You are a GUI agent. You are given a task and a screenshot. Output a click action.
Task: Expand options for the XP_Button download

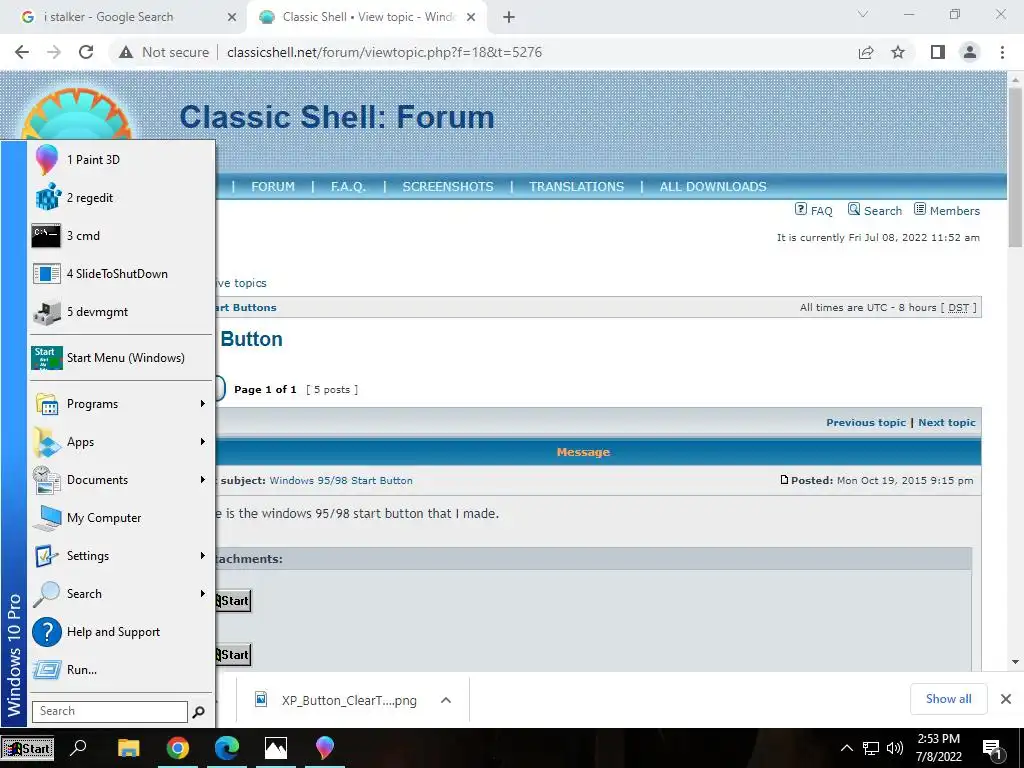pyautogui.click(x=446, y=700)
